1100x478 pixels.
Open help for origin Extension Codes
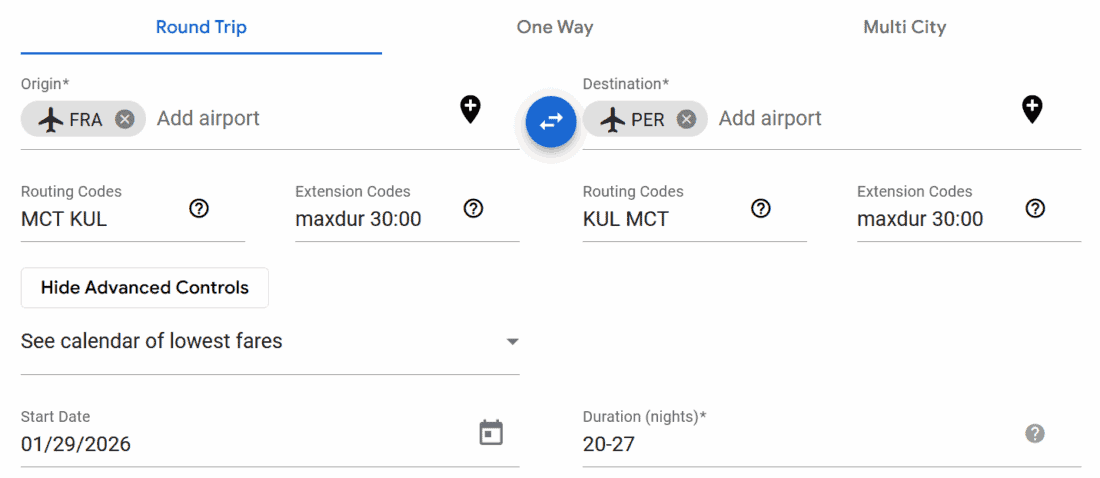(x=474, y=209)
